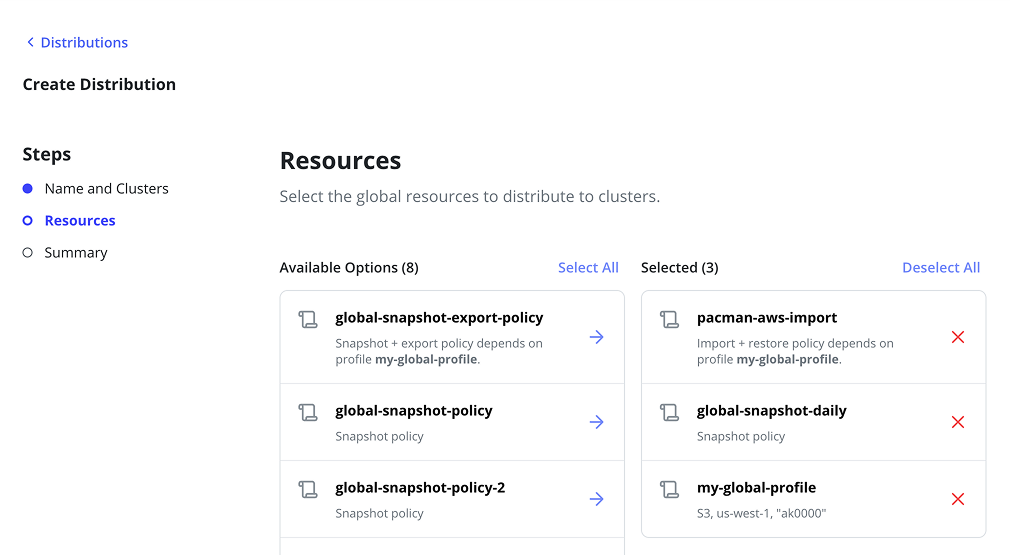Remove global-snapshot-daily with the red X
Viewport: 1011px width, 555px height.
tap(958, 422)
